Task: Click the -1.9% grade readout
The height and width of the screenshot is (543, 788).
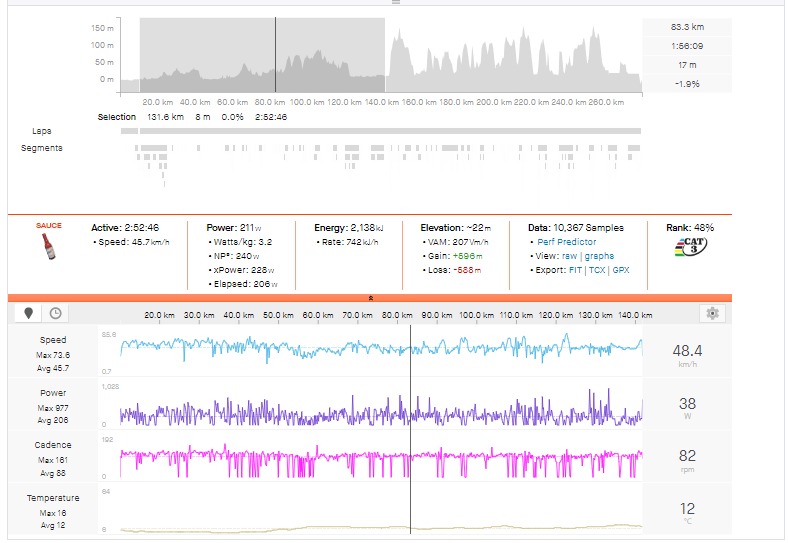Action: [687, 84]
